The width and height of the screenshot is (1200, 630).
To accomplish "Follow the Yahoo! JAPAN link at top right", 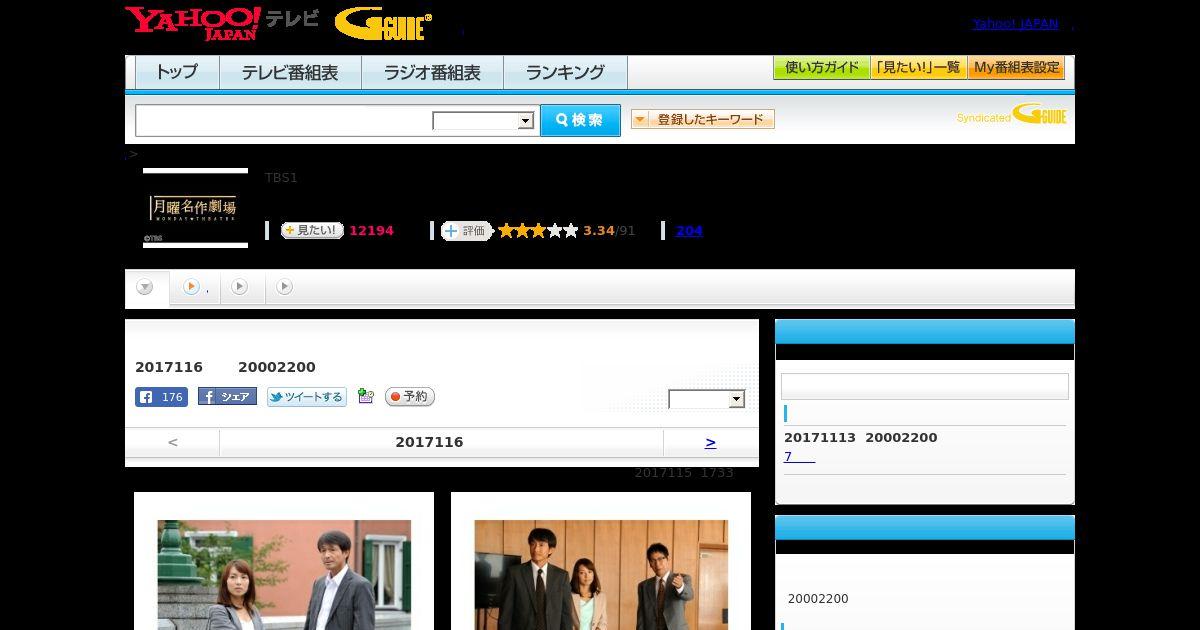I will (x=1015, y=24).
